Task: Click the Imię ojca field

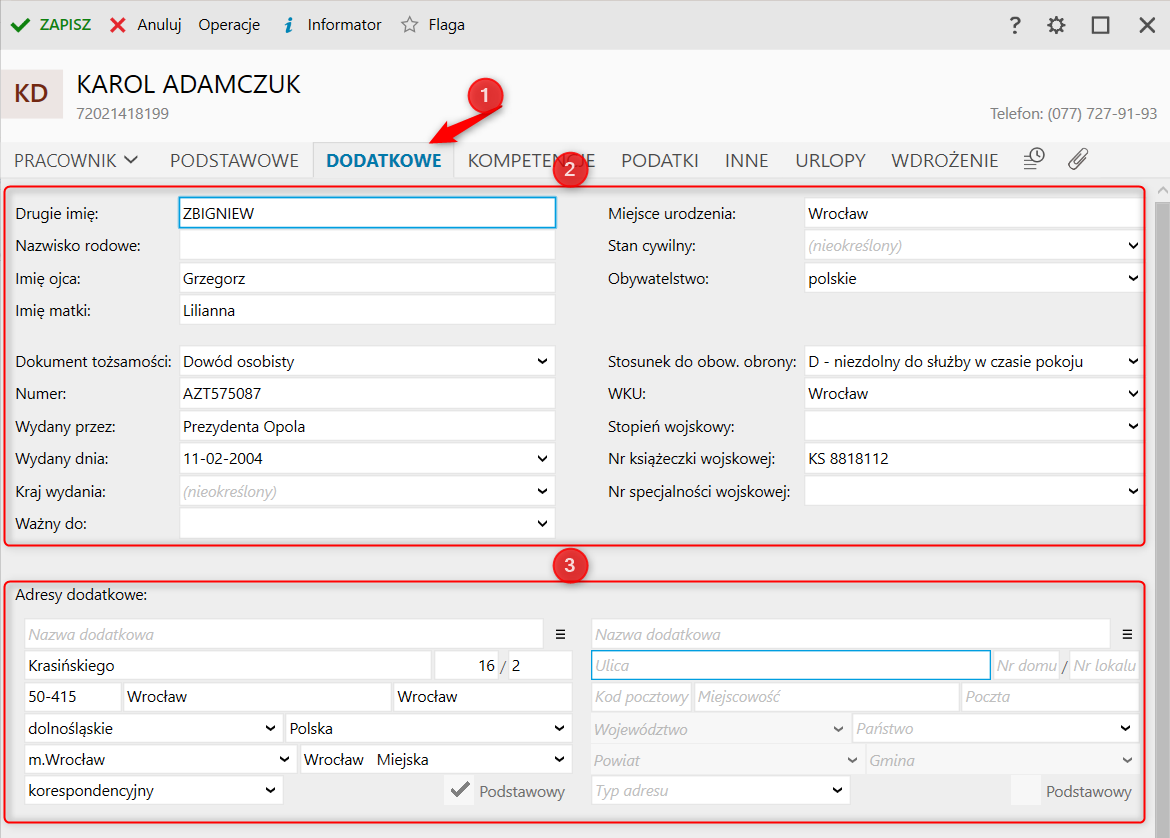Action: pyautogui.click(x=367, y=278)
